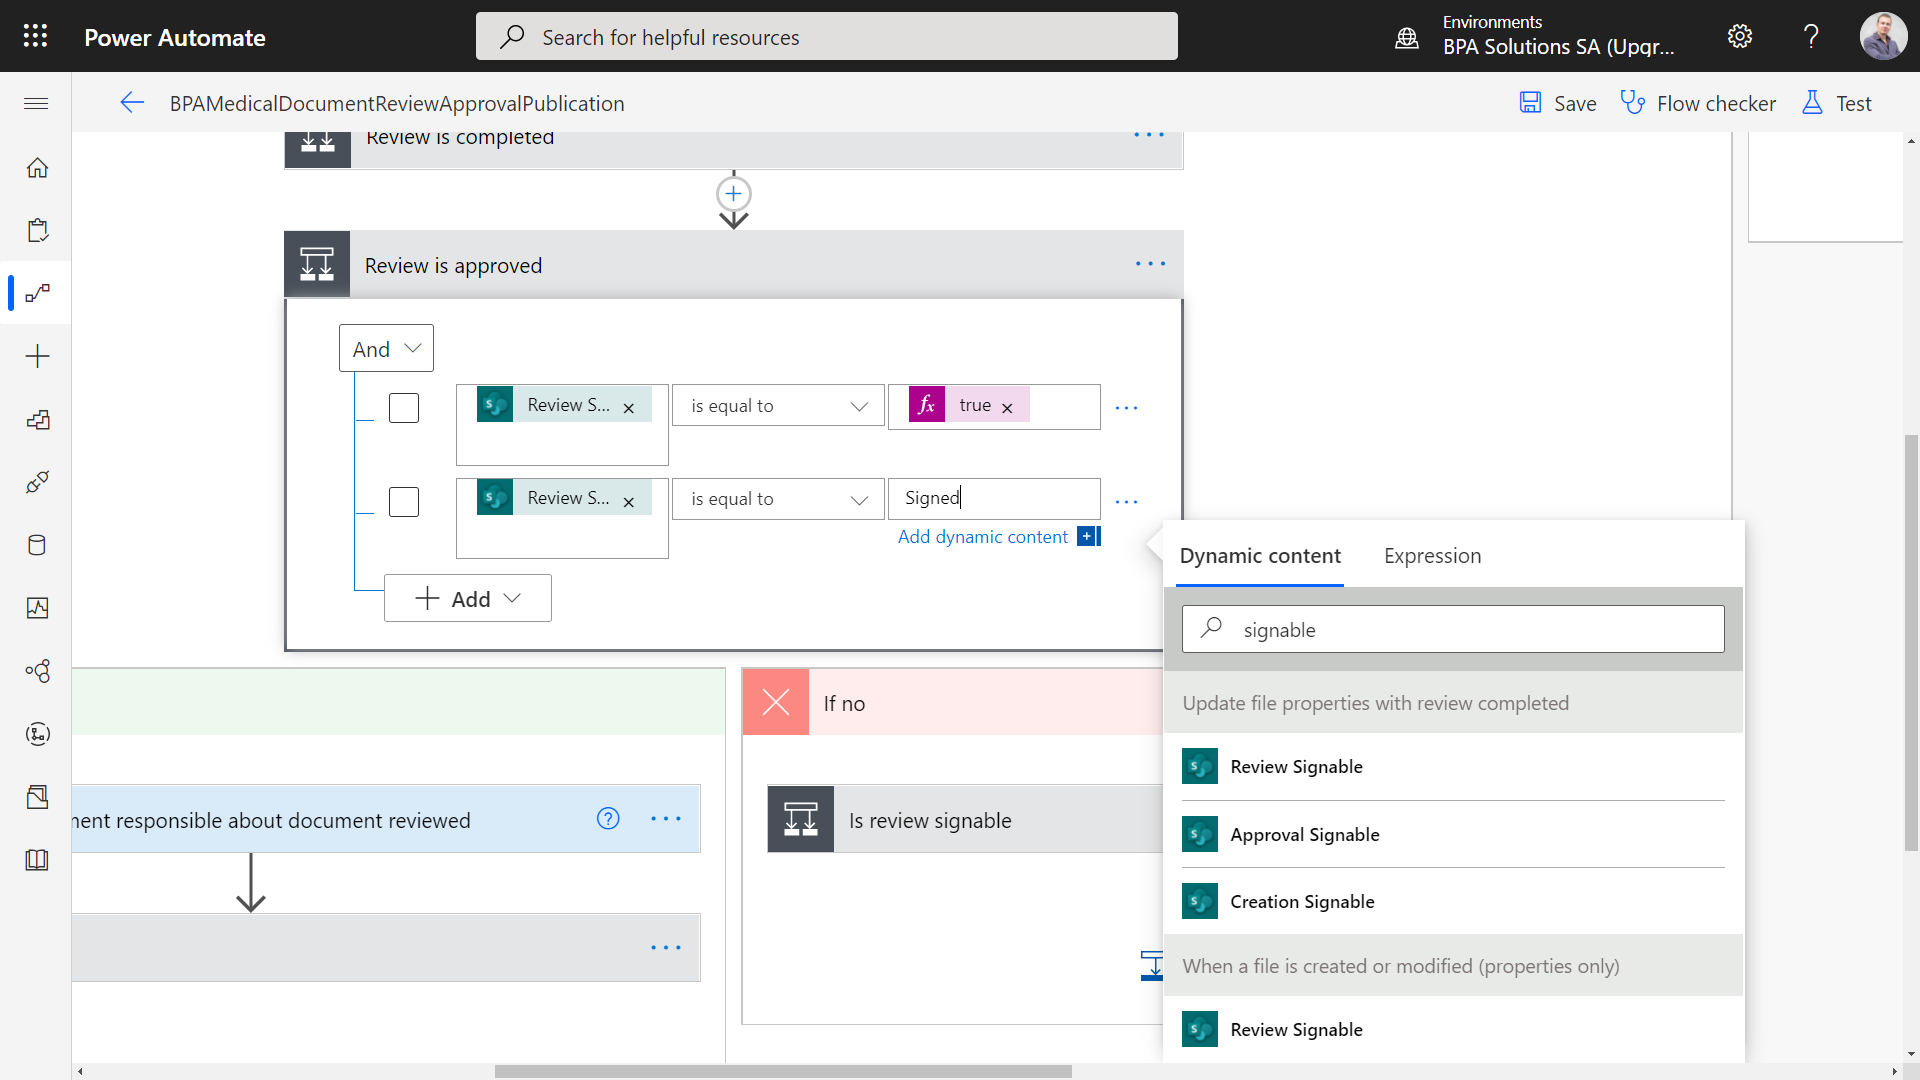Viewport: 1920px width, 1080px height.
Task: Open AI Builder icon in sidebar
Action: point(37,671)
